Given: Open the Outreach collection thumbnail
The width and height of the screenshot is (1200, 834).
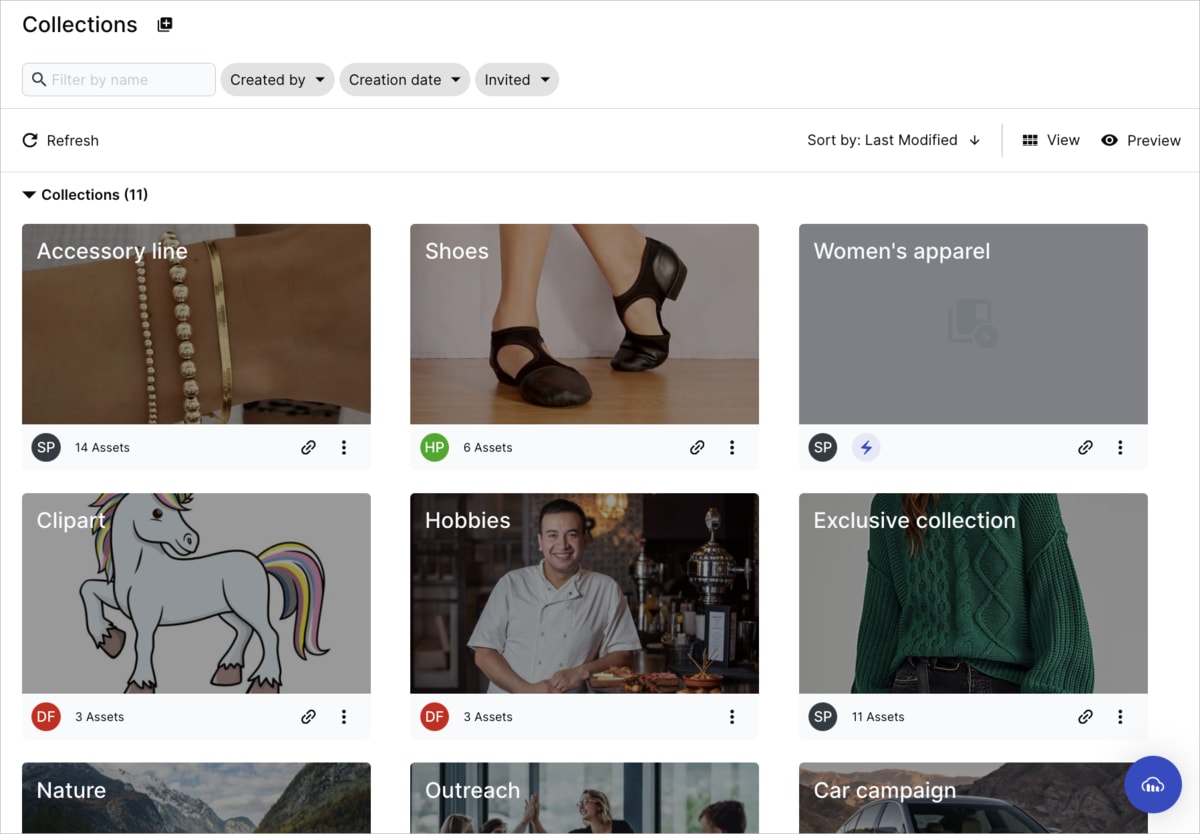Looking at the screenshot, I should click(584, 798).
